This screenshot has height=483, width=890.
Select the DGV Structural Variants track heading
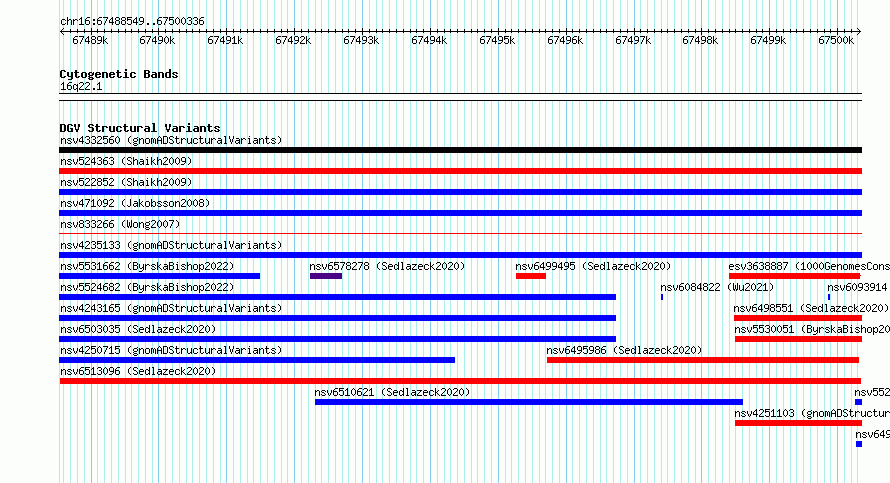click(x=140, y=128)
